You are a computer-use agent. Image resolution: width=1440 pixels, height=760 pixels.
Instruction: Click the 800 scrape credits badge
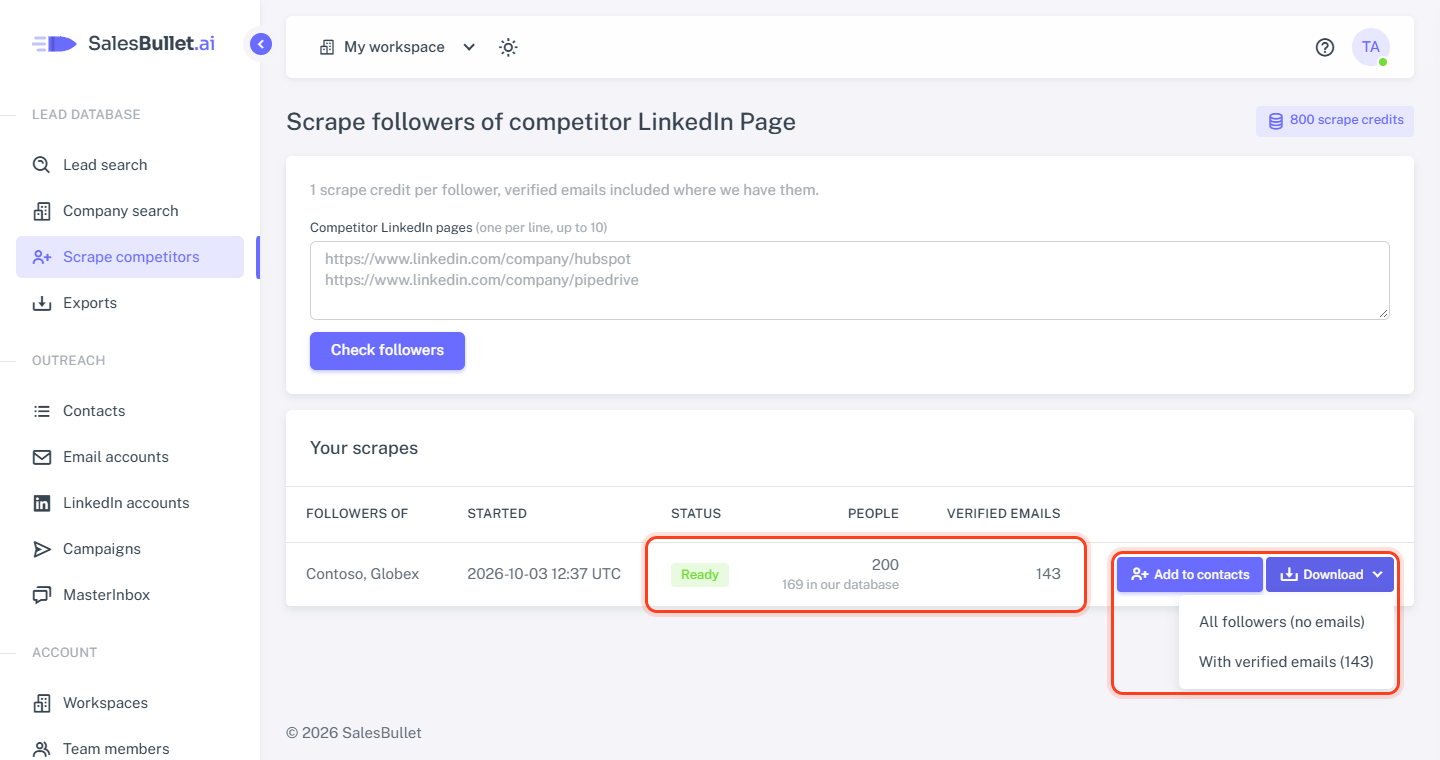1335,121
